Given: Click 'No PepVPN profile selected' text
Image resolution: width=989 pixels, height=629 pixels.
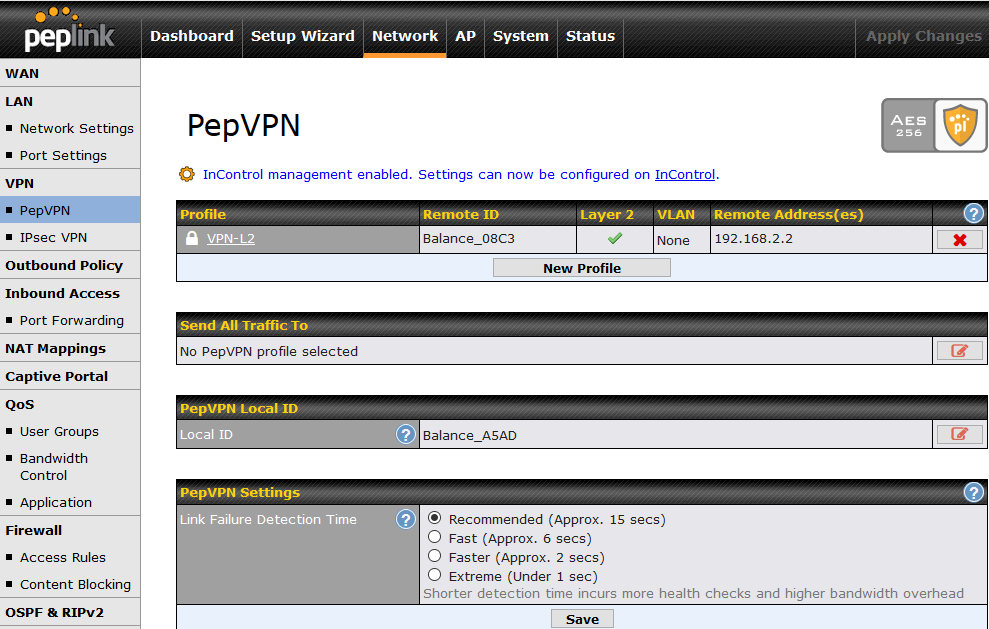Looking at the screenshot, I should pyautogui.click(x=269, y=351).
